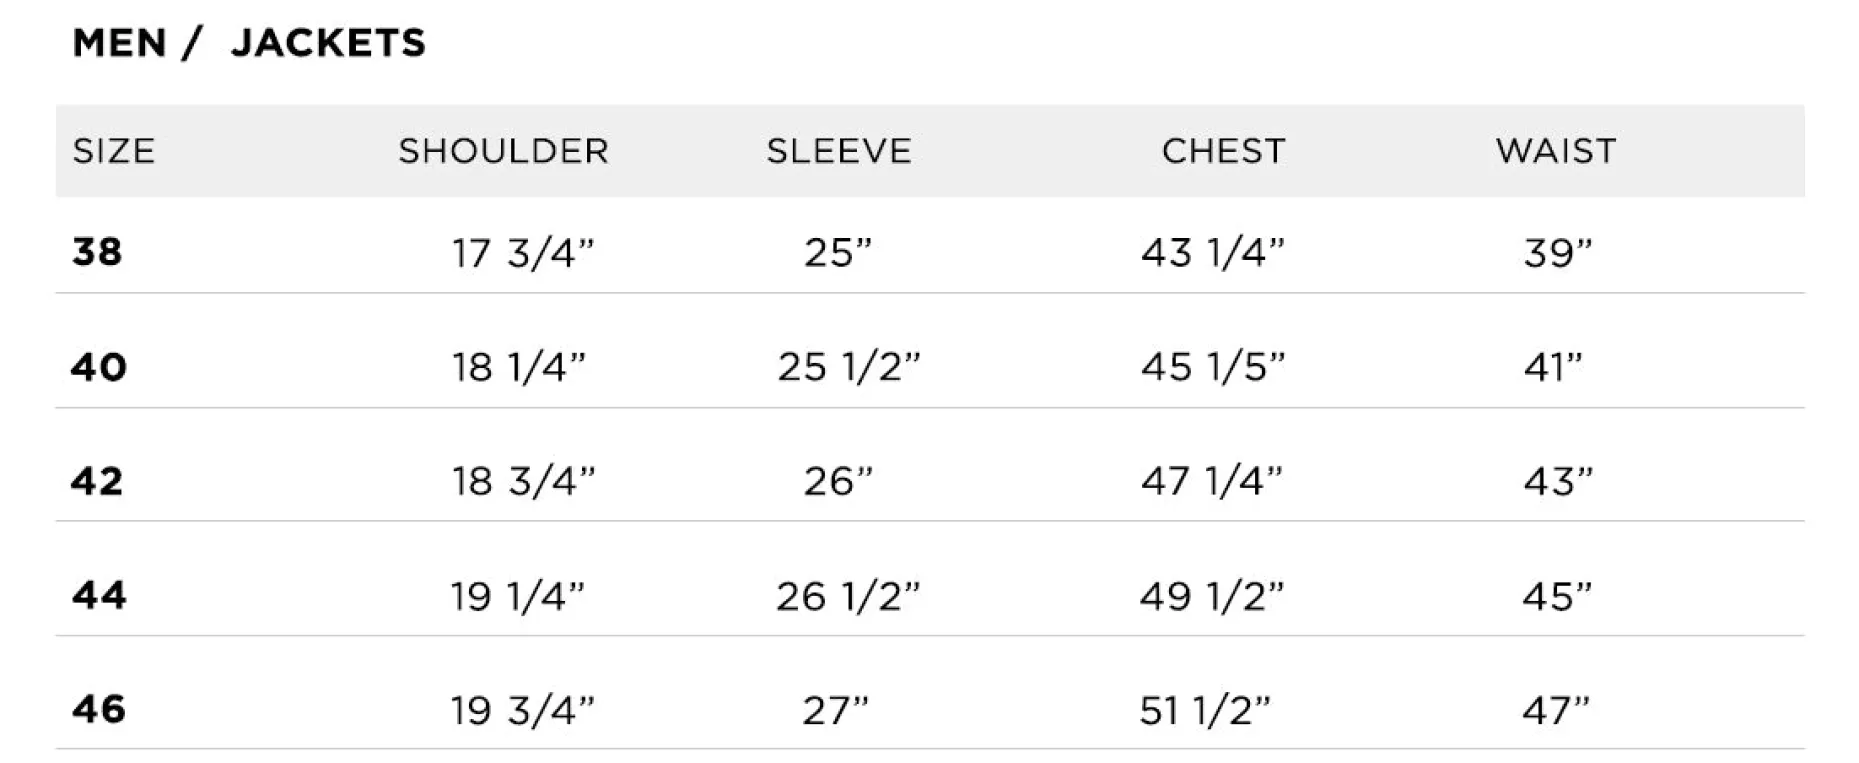This screenshot has height=763, width=1859.
Task: Select size 46 row label
Action: (99, 709)
